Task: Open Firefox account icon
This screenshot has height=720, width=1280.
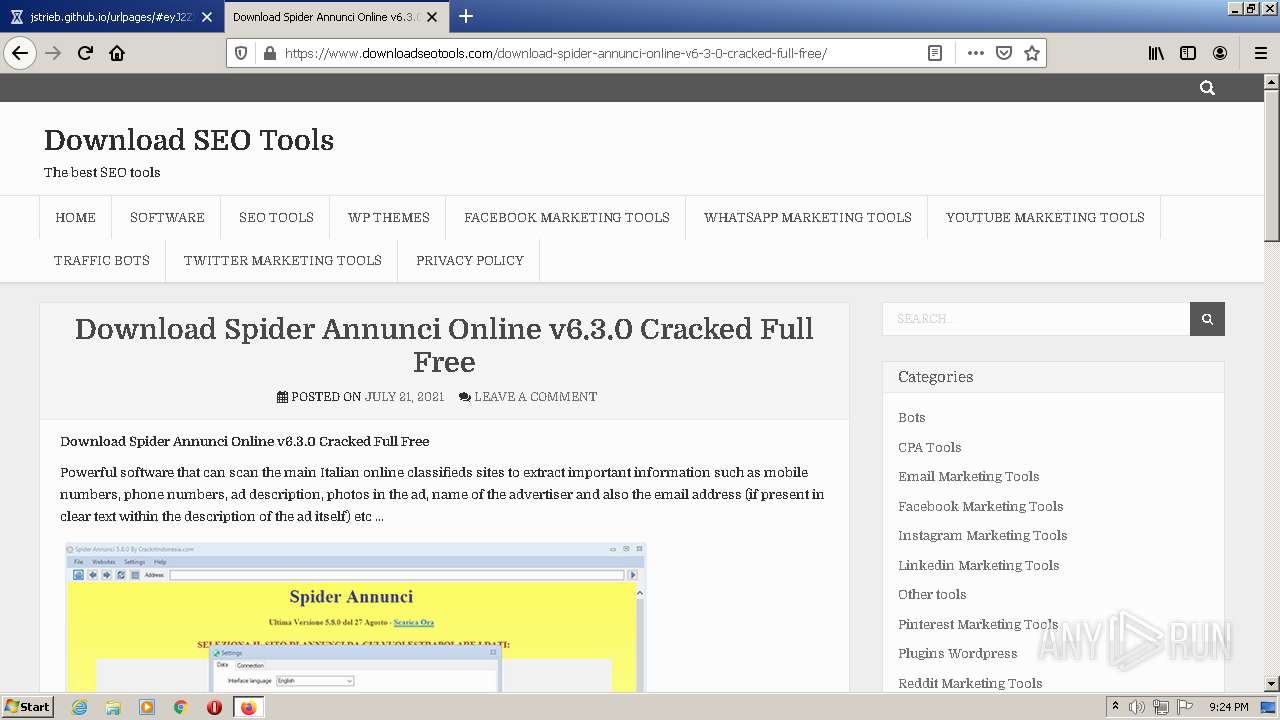Action: [1220, 53]
